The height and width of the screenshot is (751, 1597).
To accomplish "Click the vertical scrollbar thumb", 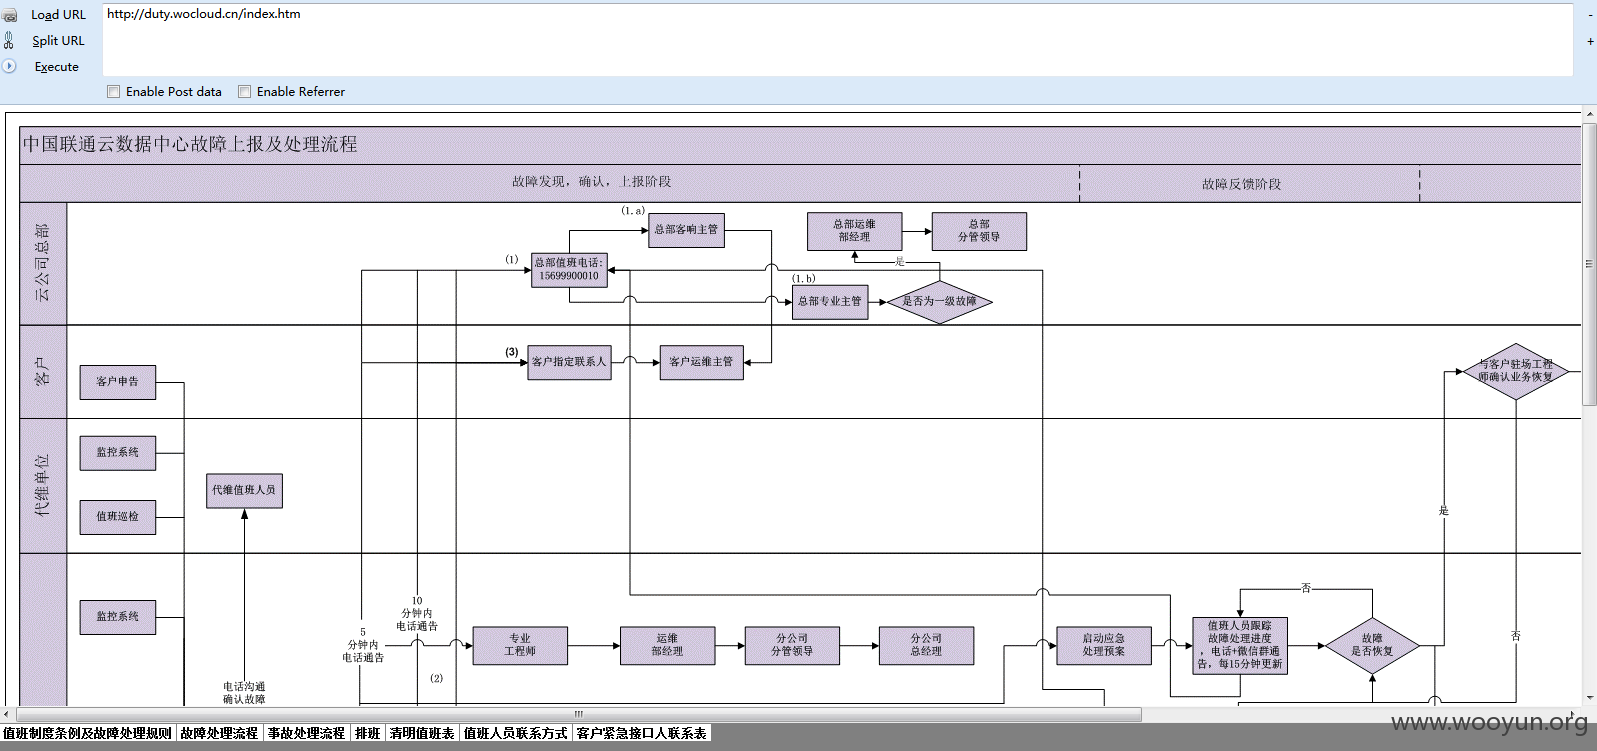I will point(1589,264).
